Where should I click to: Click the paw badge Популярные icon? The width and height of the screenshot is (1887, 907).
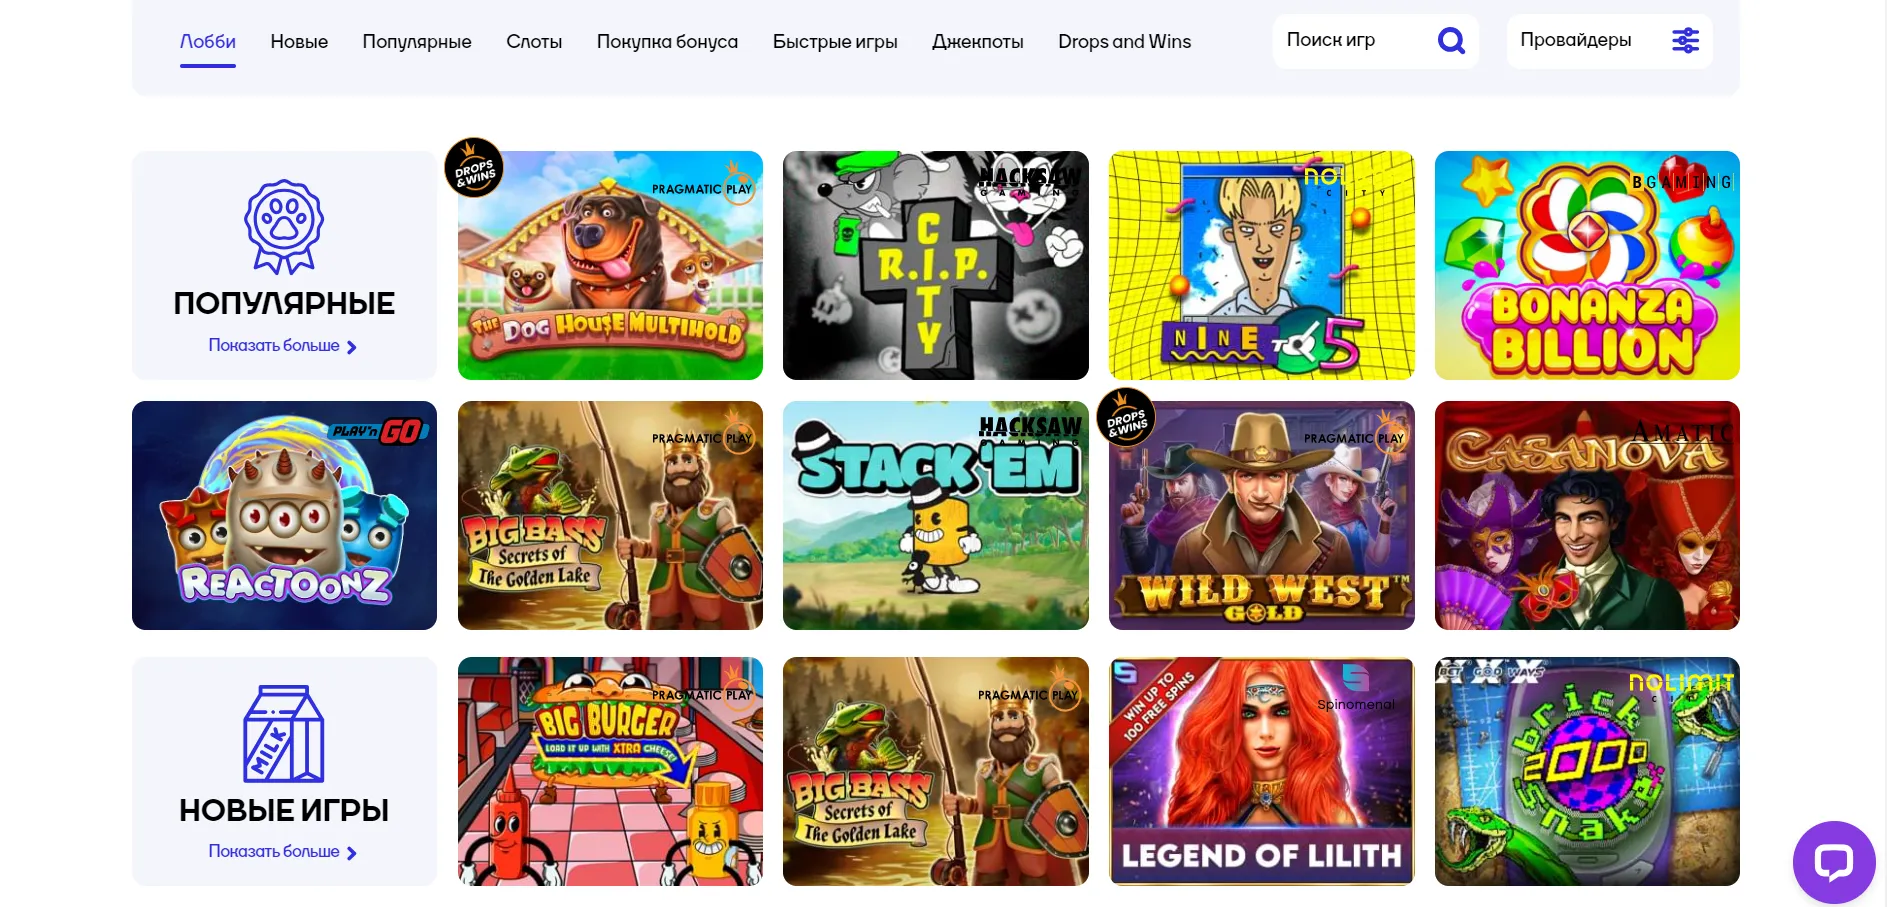pyautogui.click(x=284, y=227)
